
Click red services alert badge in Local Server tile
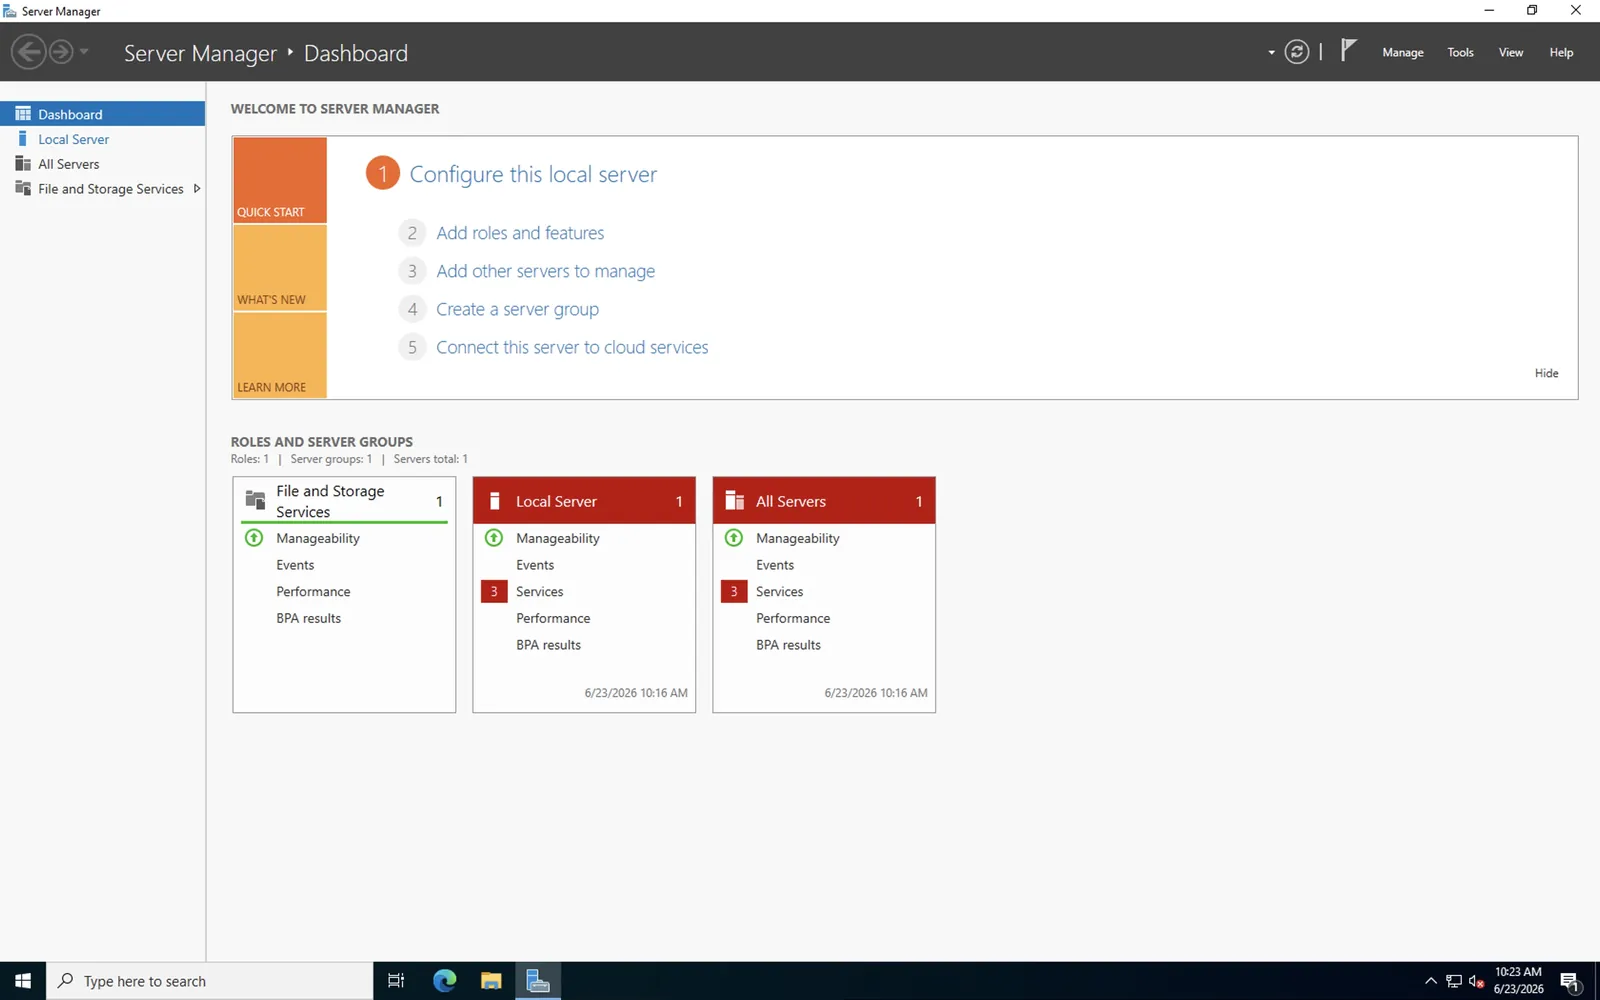494,592
